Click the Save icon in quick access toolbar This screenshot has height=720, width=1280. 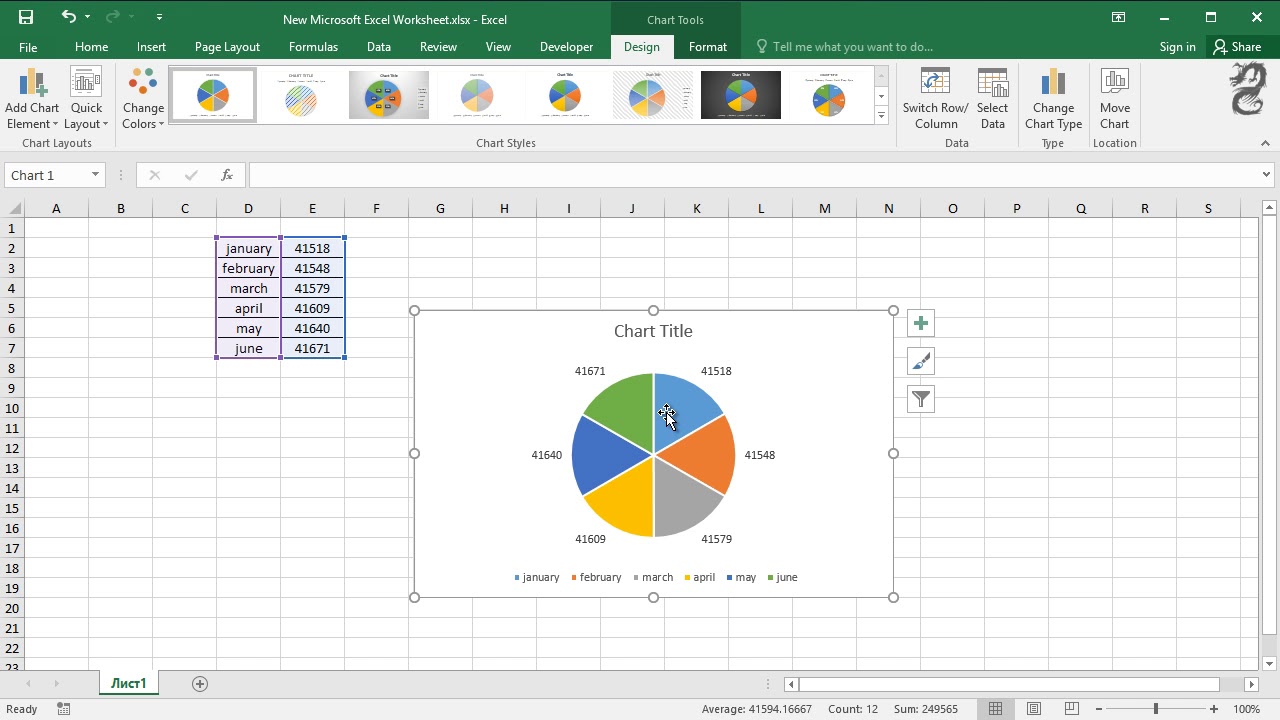point(26,17)
